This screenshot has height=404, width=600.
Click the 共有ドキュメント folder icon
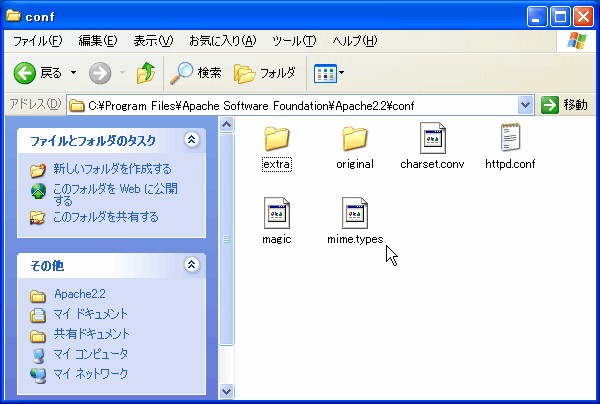pyautogui.click(x=38, y=335)
